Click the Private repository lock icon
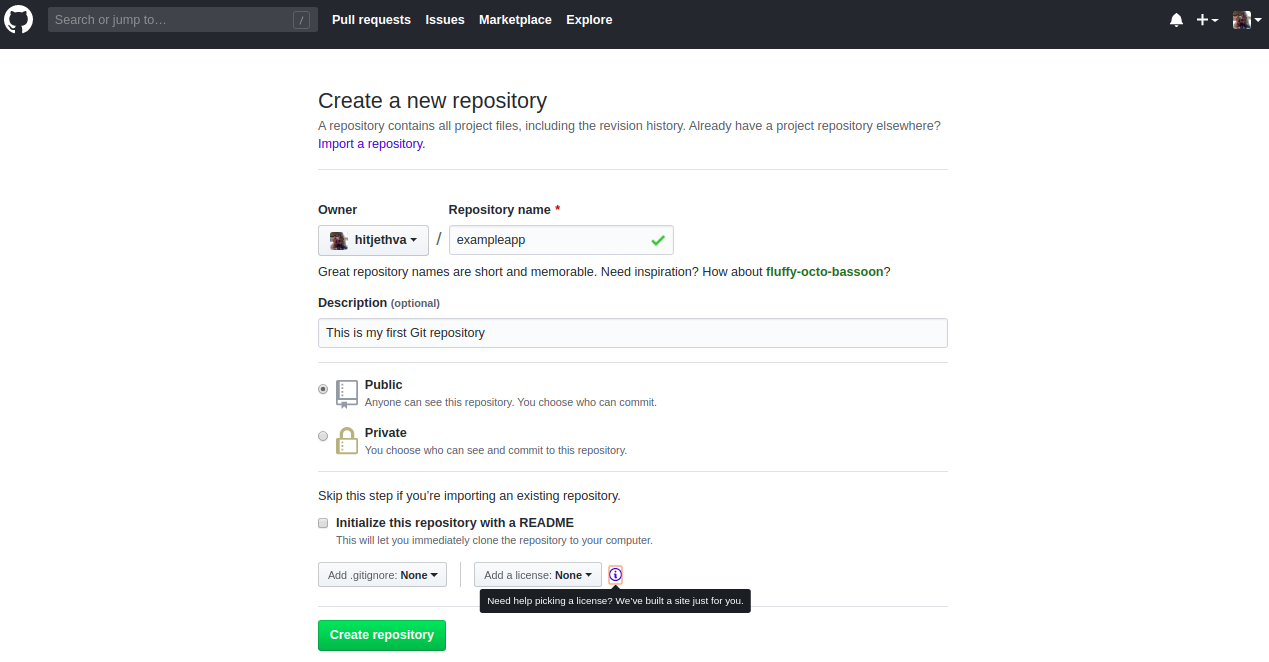Viewport: 1269px width, 662px height. 347,441
